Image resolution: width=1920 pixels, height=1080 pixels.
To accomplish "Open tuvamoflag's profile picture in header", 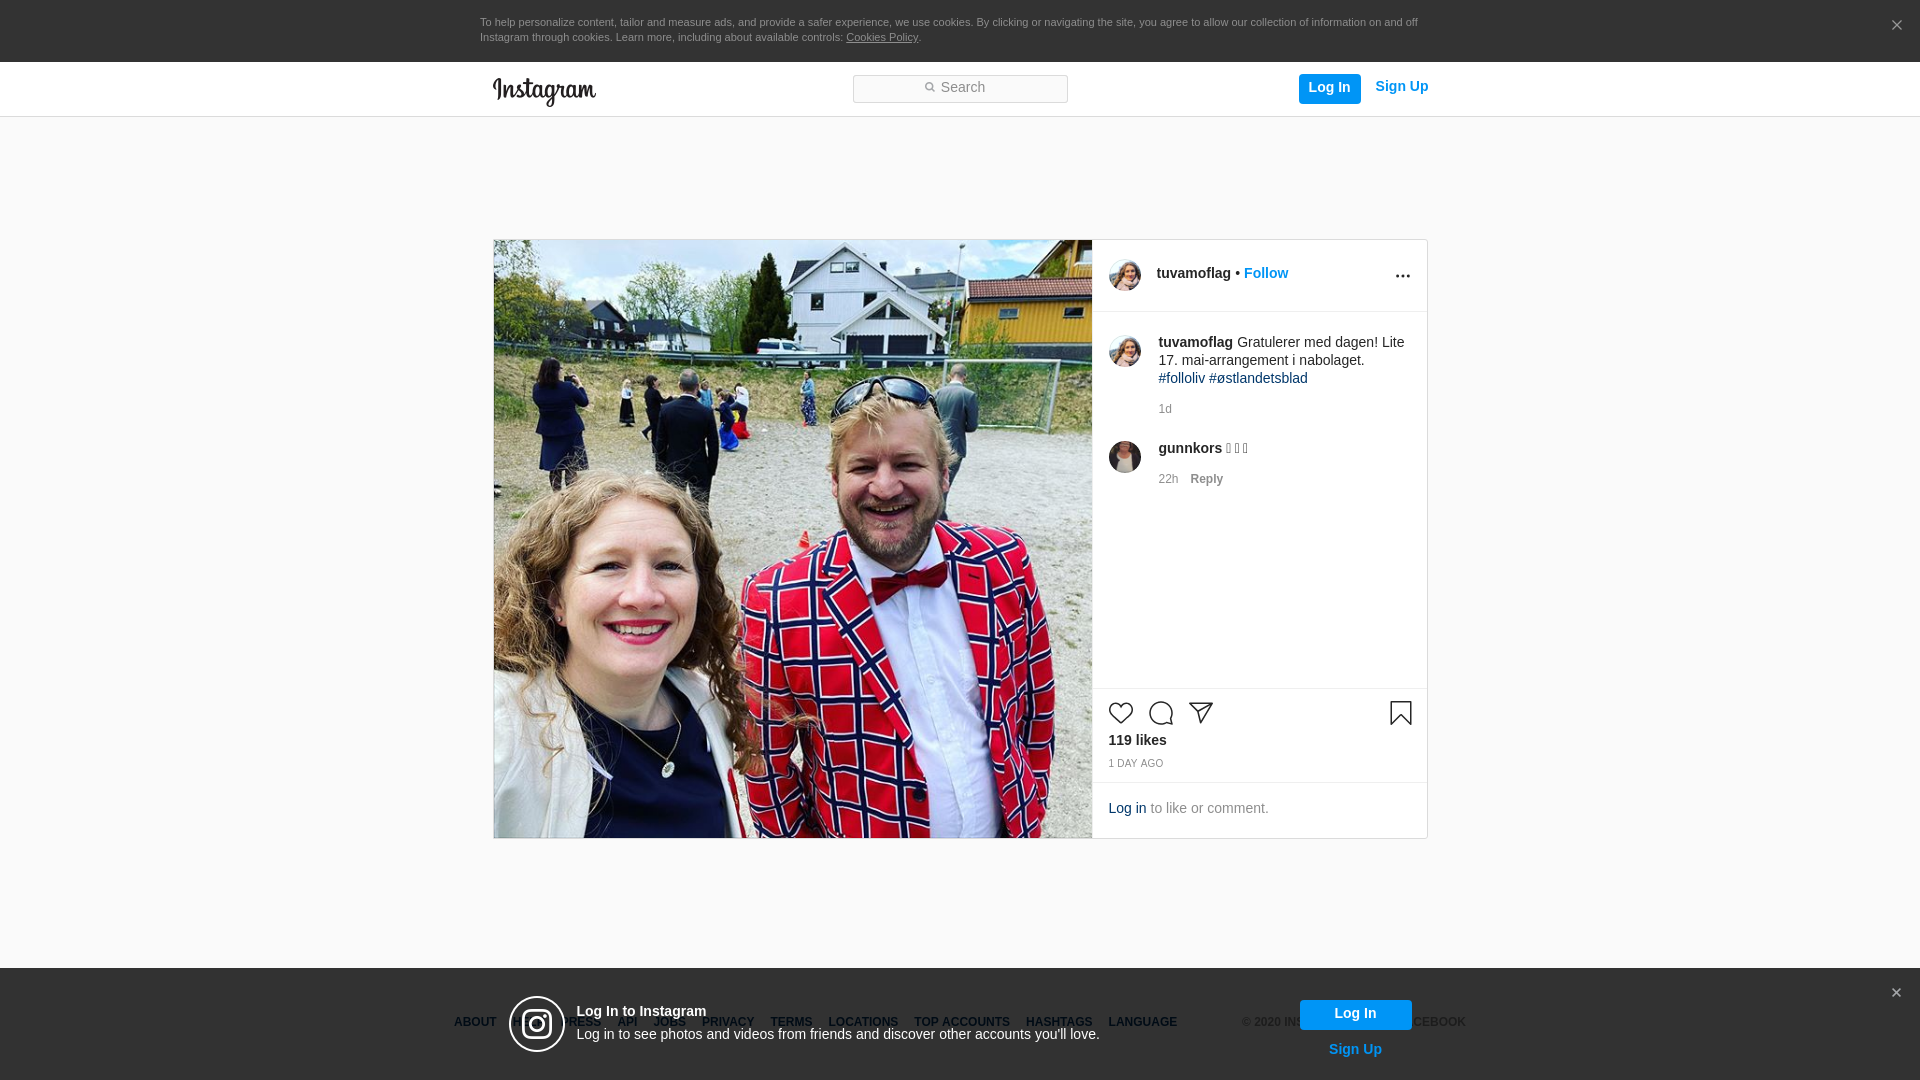I will (1124, 275).
